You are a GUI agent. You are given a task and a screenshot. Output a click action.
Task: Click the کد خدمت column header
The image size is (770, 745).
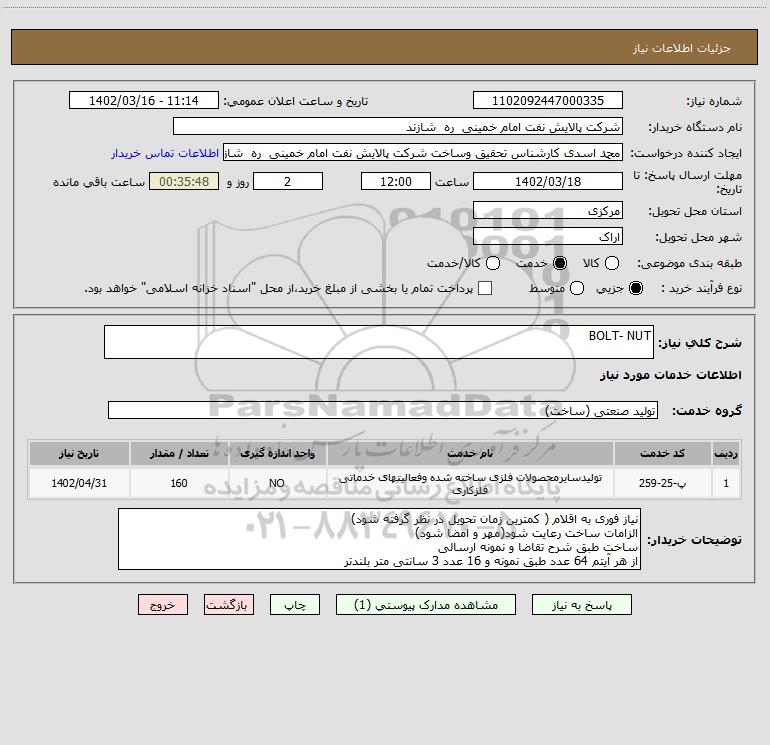click(x=662, y=453)
